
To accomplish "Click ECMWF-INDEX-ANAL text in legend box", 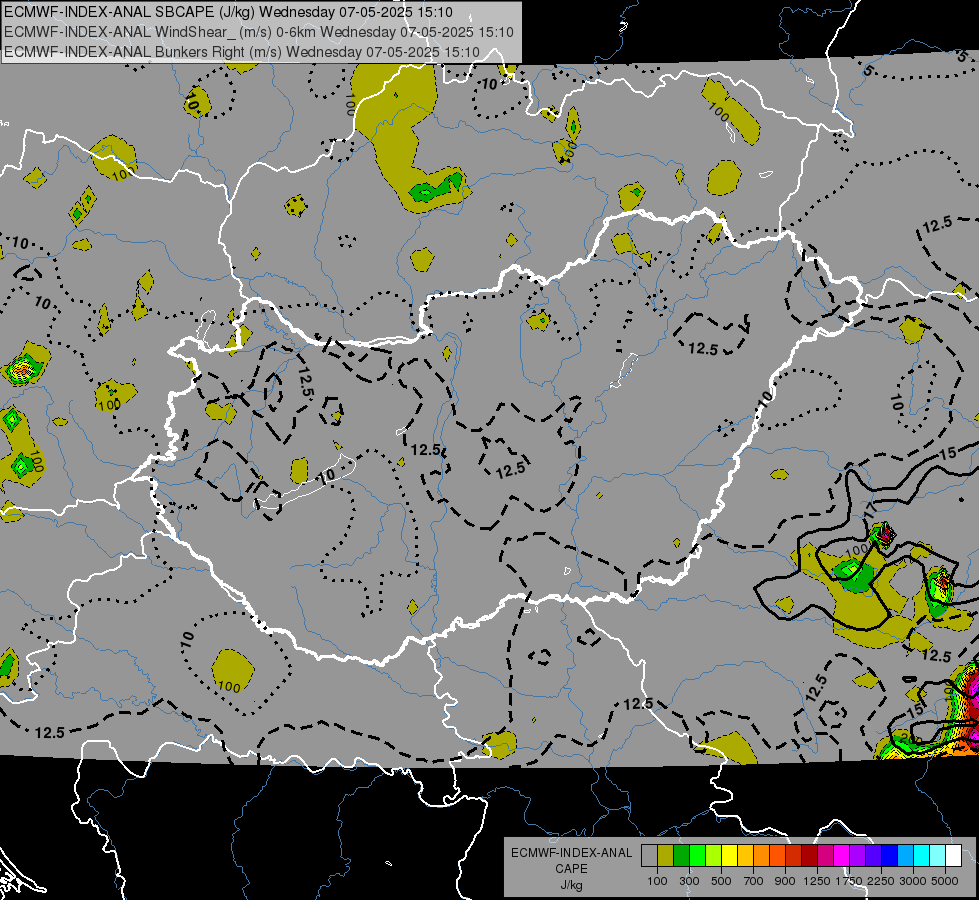I will click(571, 853).
